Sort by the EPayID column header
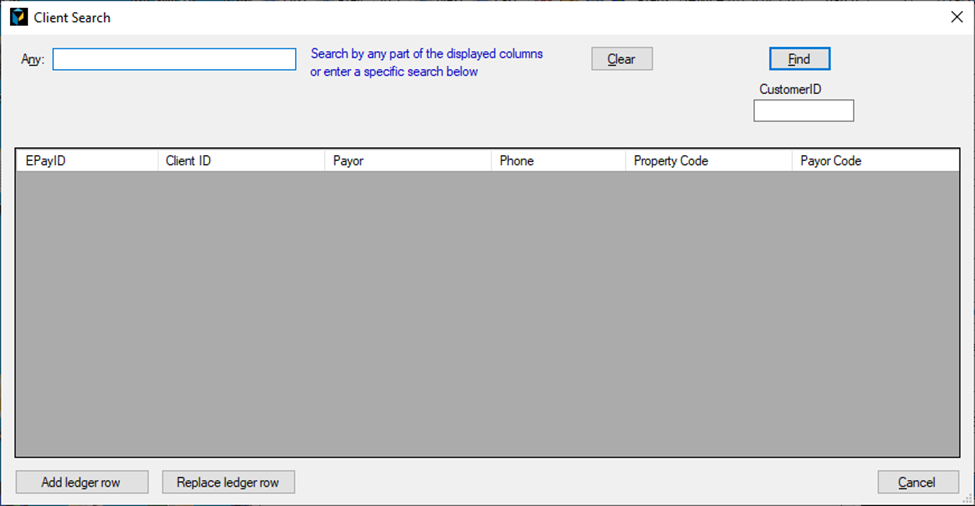Viewport: 975px width, 506px height. [86, 161]
